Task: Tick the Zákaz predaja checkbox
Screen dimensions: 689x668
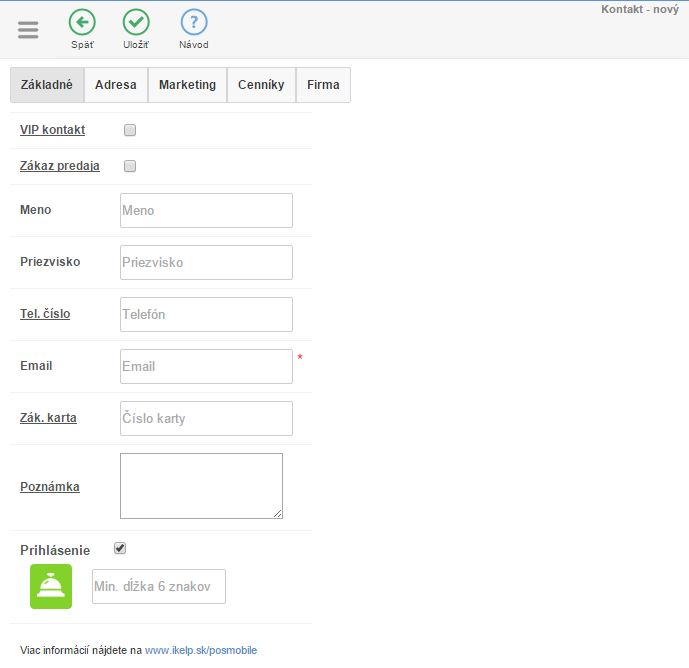Action: pyautogui.click(x=129, y=166)
